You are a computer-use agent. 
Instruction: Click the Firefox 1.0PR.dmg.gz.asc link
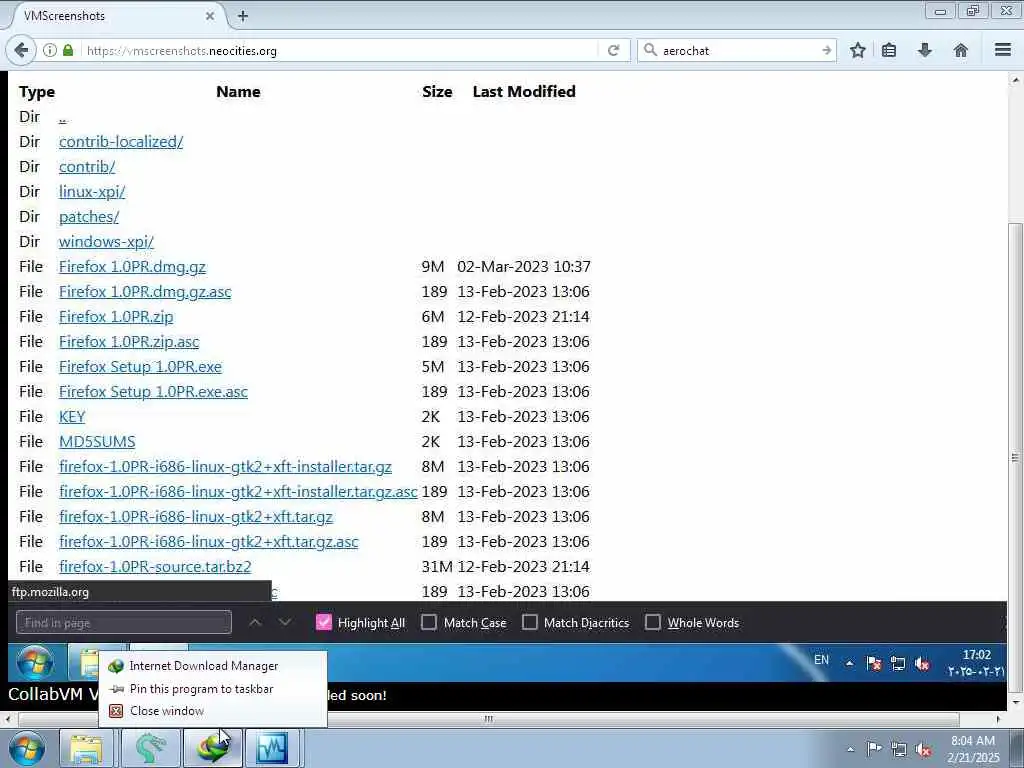point(145,291)
